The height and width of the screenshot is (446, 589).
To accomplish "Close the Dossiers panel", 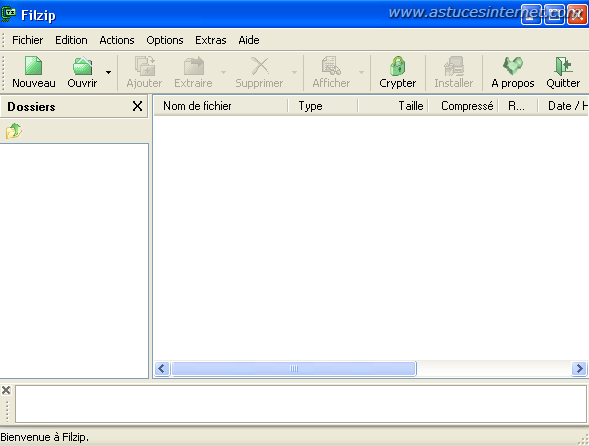I will (x=137, y=106).
